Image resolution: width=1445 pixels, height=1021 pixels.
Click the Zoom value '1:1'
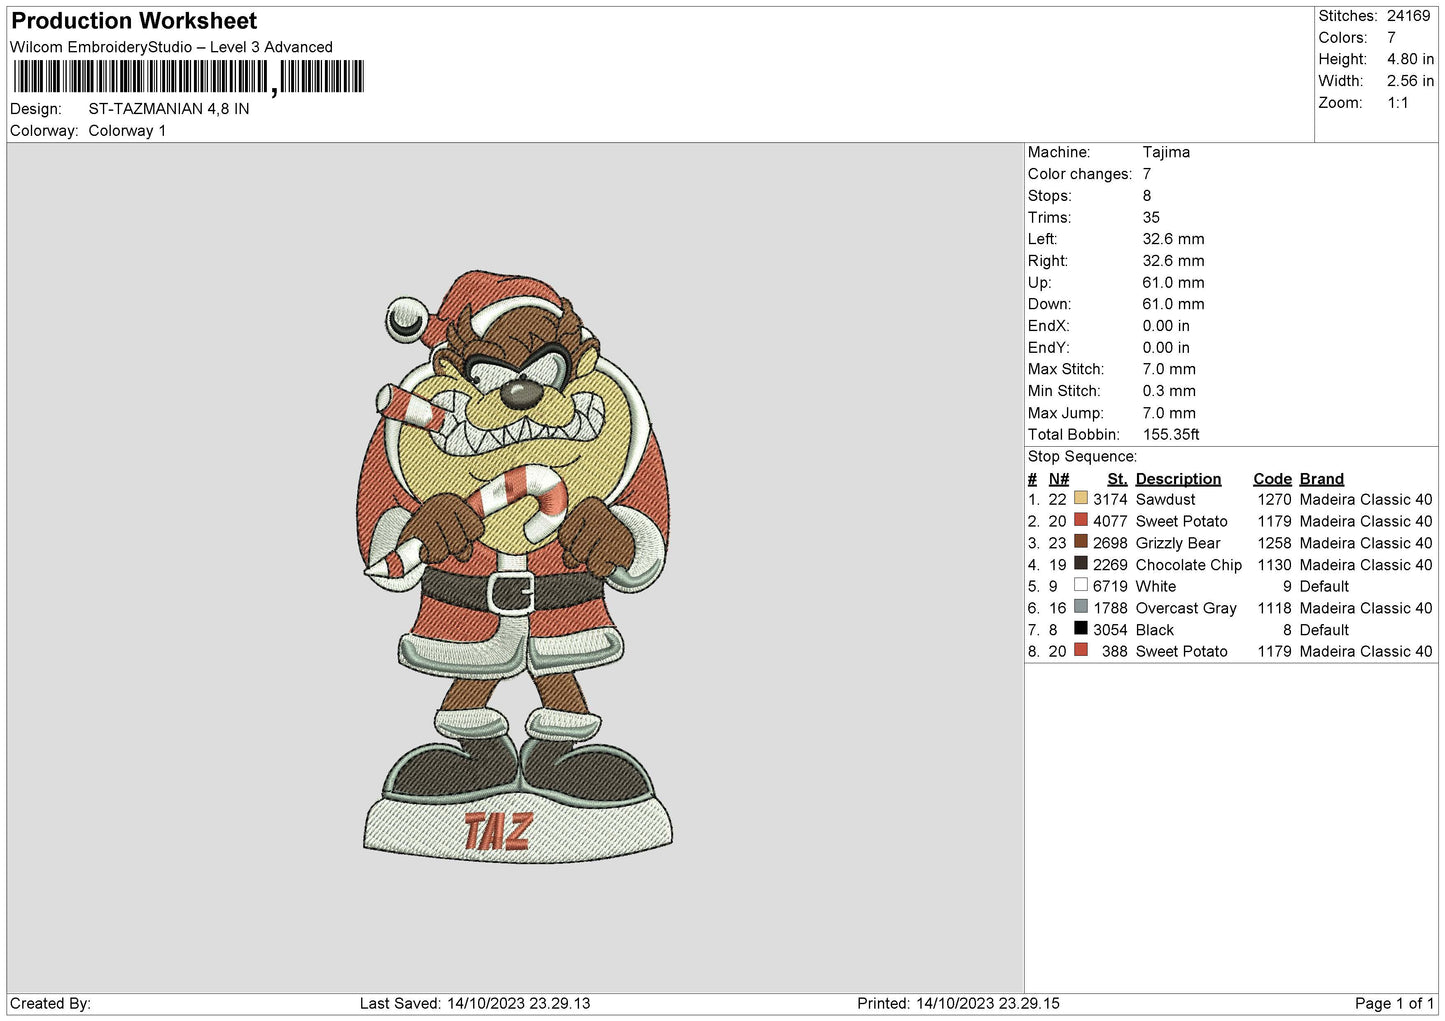point(1397,103)
